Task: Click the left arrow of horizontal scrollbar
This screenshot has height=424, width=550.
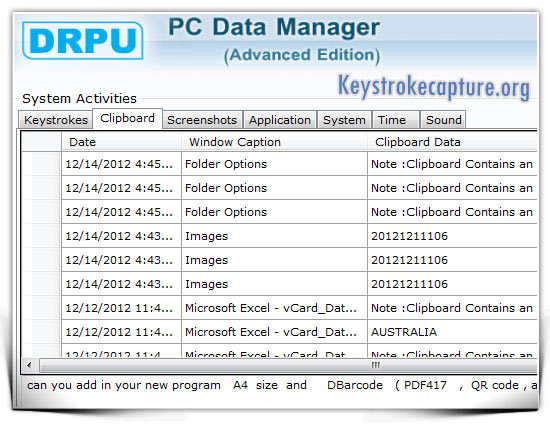Action: (29, 365)
